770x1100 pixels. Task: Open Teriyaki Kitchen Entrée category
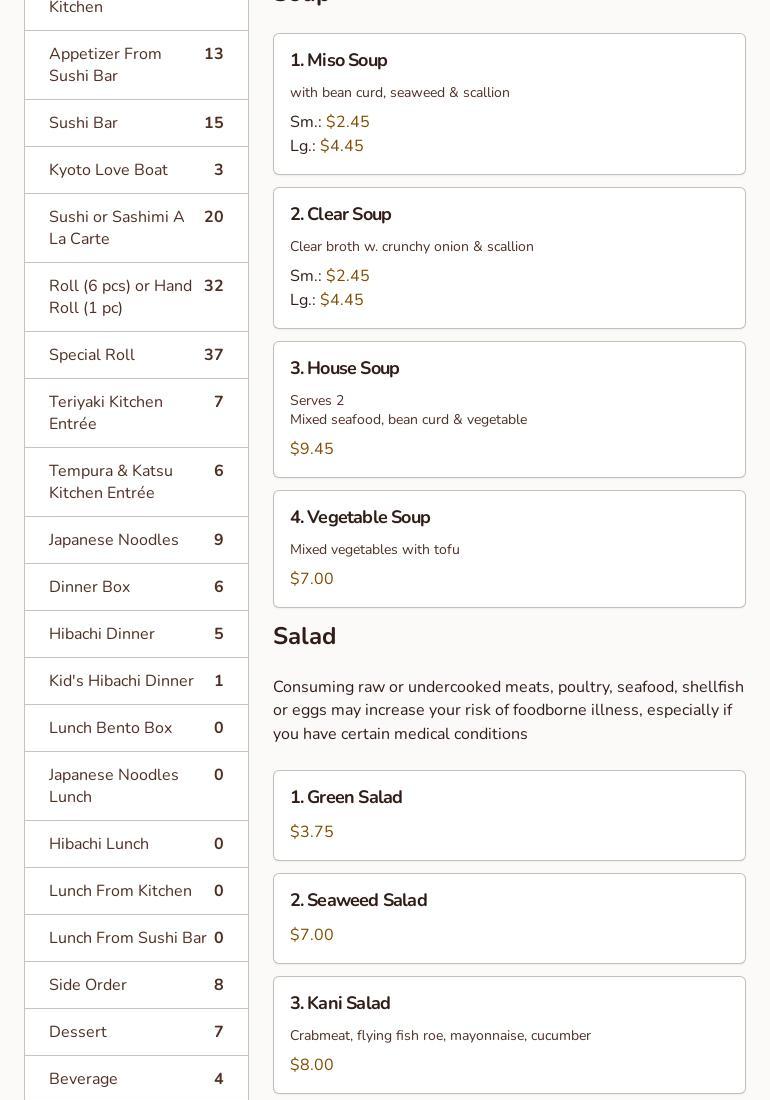(x=136, y=413)
